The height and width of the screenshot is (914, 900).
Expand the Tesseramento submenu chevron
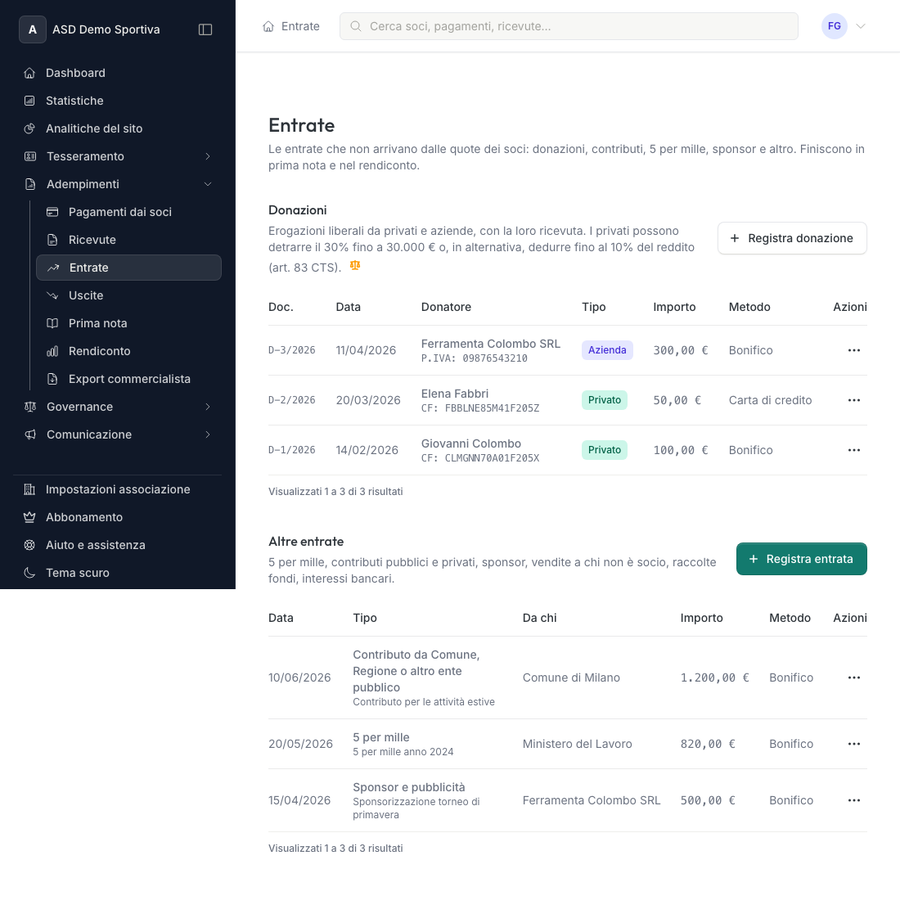[x=208, y=156]
